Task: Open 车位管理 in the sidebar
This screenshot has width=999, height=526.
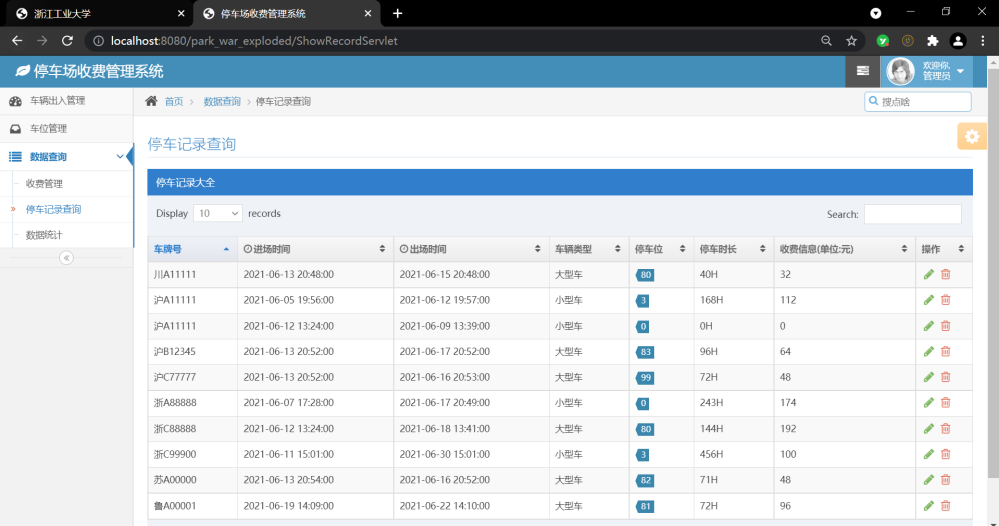Action: click(66, 129)
